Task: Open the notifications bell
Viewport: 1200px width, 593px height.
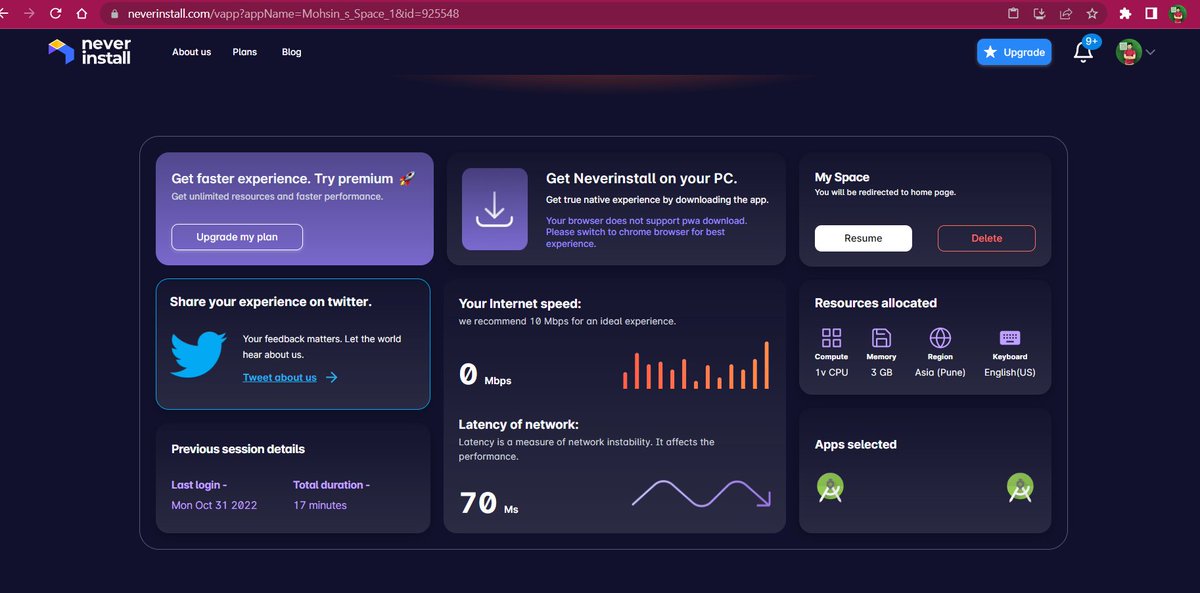Action: 1083,52
